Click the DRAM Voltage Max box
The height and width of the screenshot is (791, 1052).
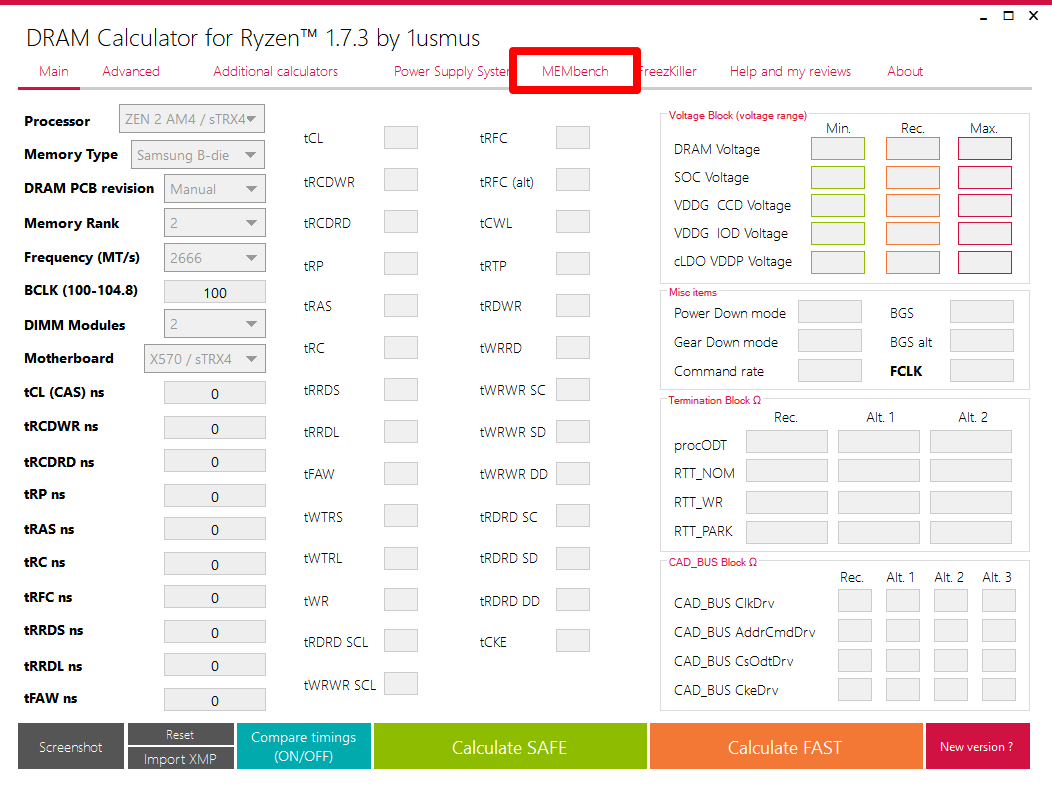984,148
